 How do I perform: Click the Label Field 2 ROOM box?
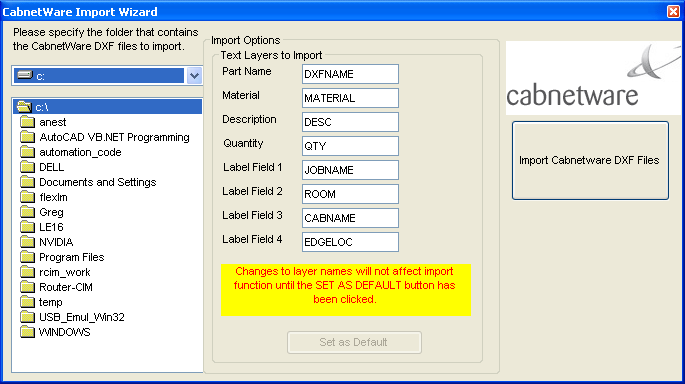click(350, 194)
